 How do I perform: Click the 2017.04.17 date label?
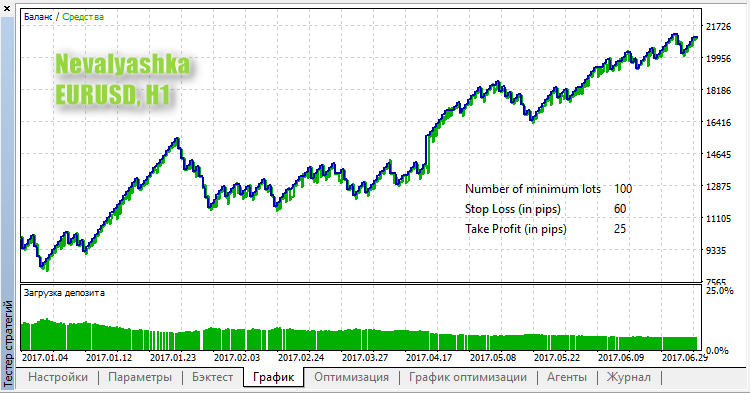429,358
